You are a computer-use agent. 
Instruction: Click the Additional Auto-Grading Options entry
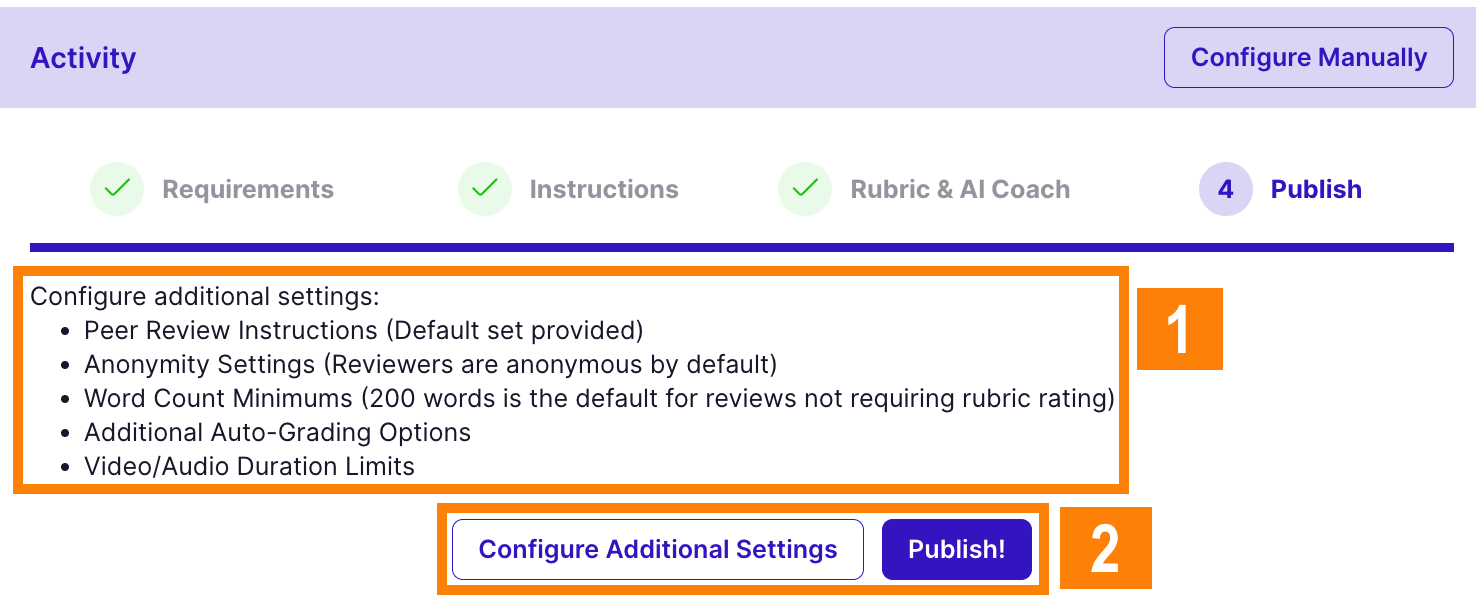tap(278, 432)
